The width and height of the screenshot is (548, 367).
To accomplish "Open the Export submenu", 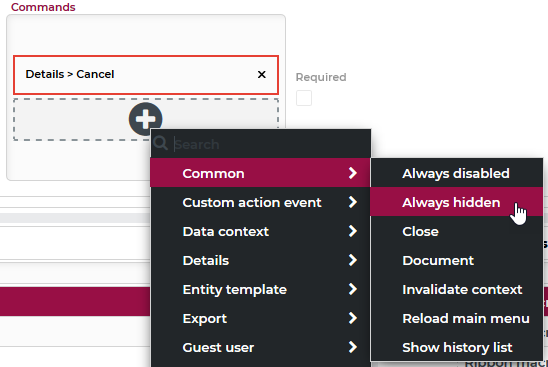I will 260,318.
